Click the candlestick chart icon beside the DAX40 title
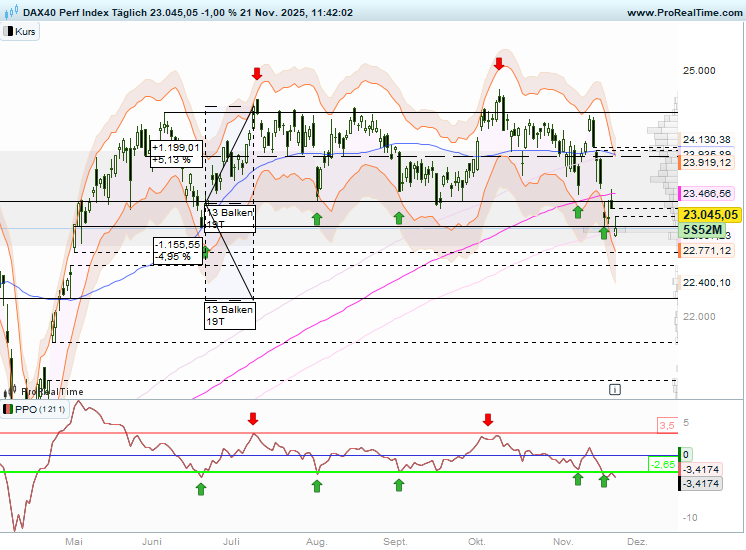746x550 pixels. (10, 12)
